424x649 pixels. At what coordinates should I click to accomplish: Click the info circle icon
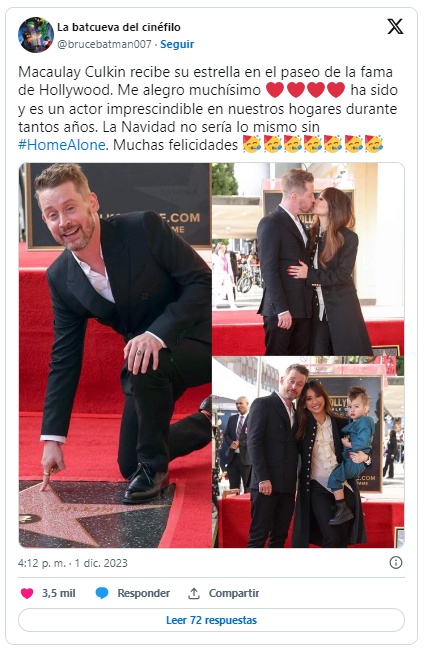pyautogui.click(x=396, y=562)
